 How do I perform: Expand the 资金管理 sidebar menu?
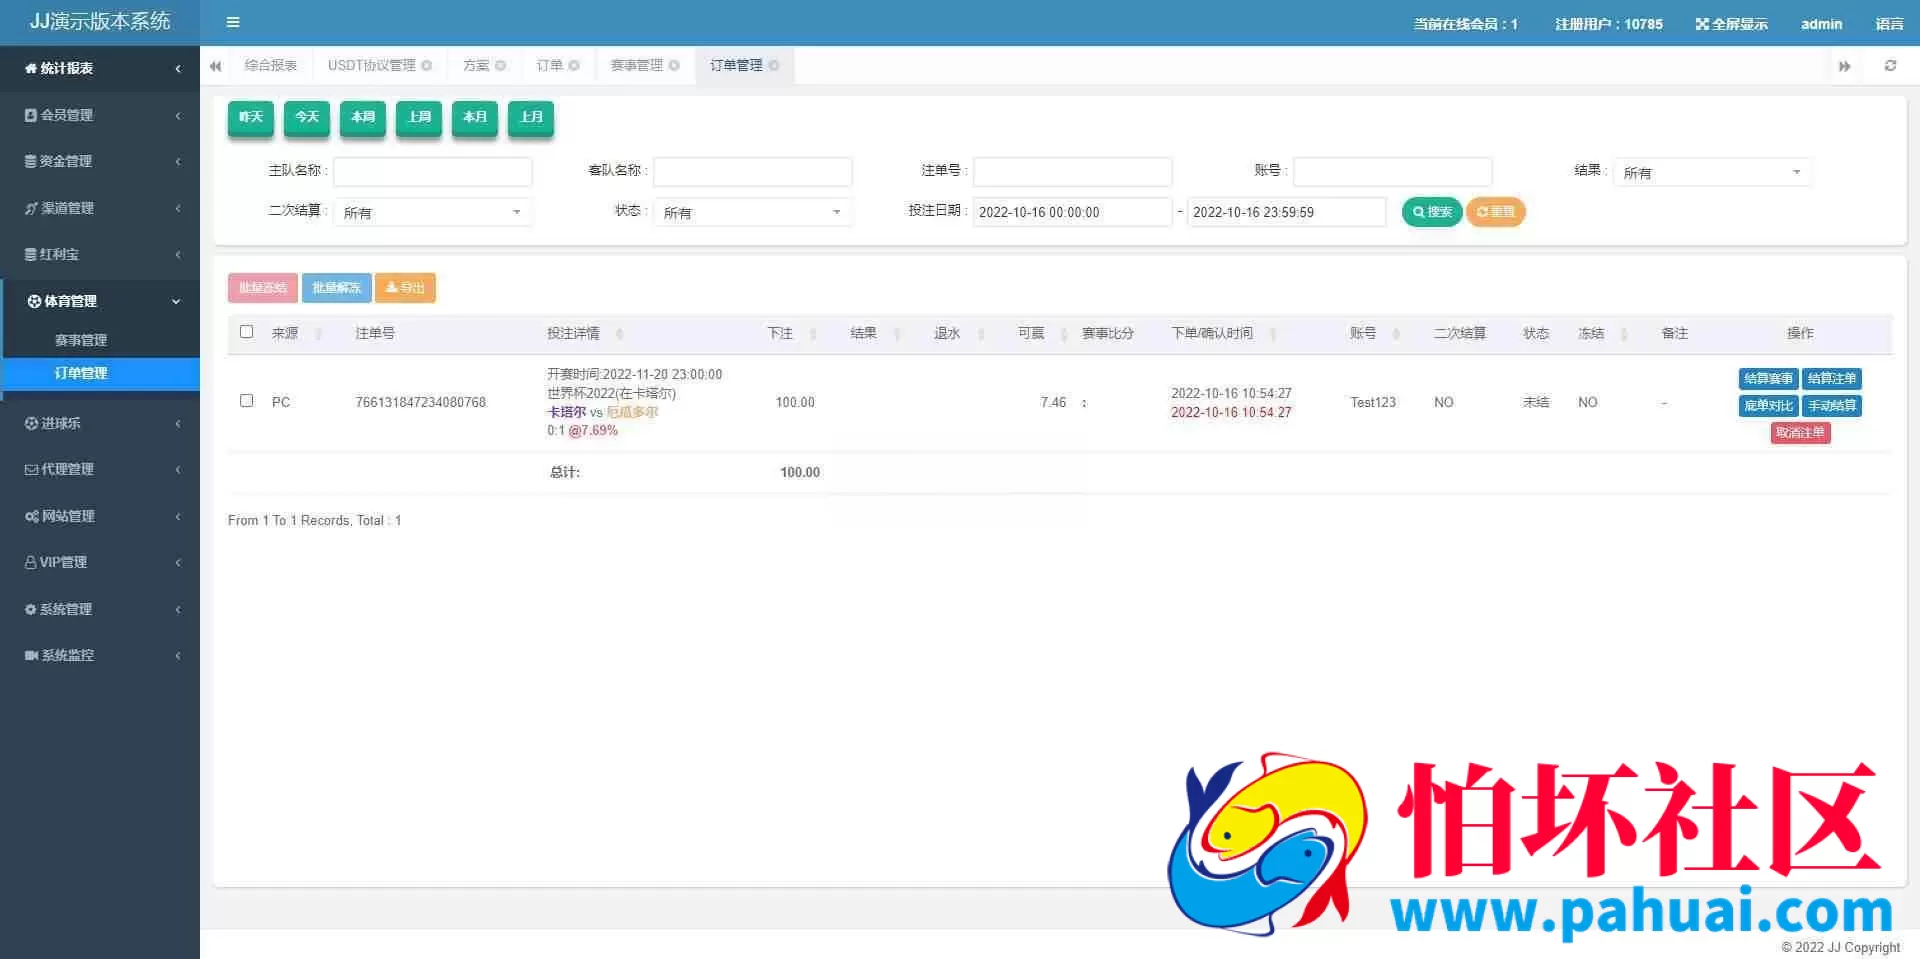(x=100, y=161)
